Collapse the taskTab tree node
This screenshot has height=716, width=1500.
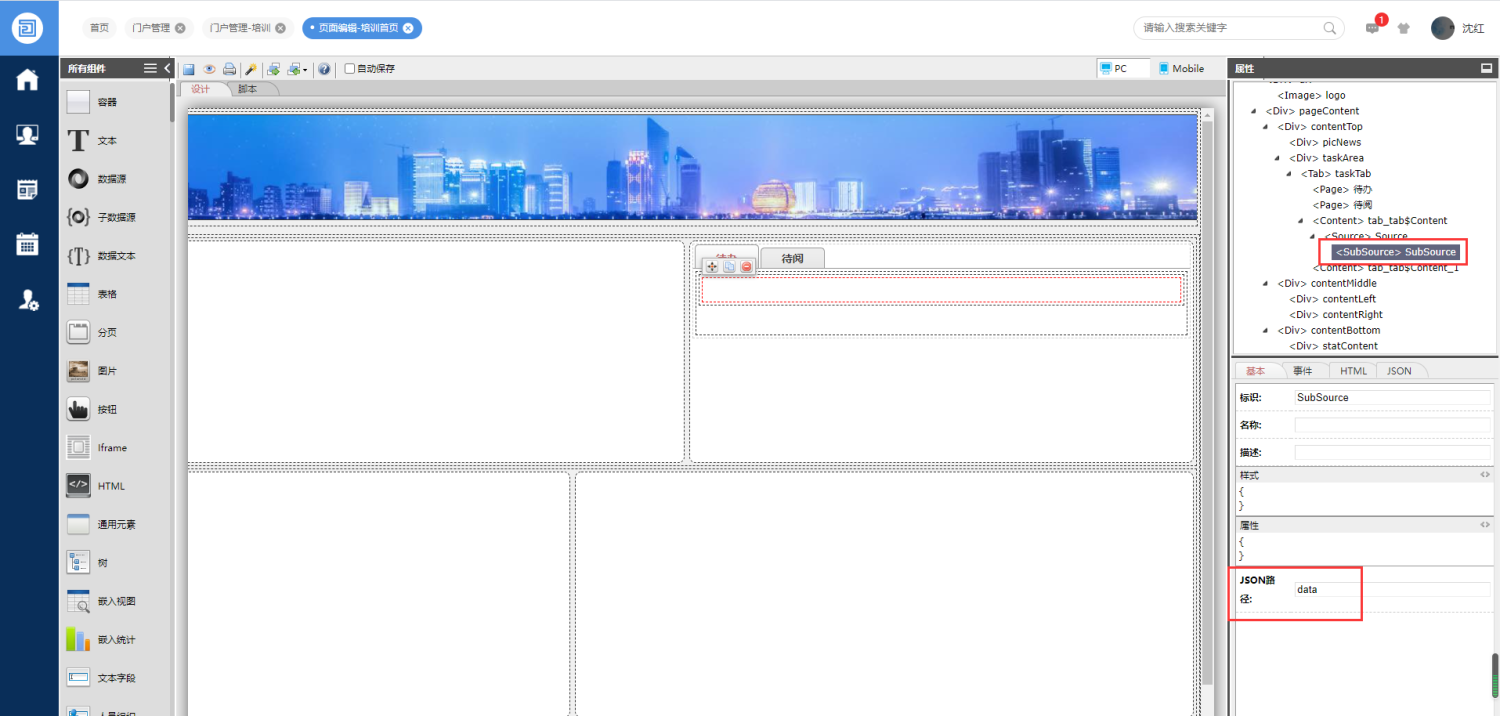(1290, 174)
